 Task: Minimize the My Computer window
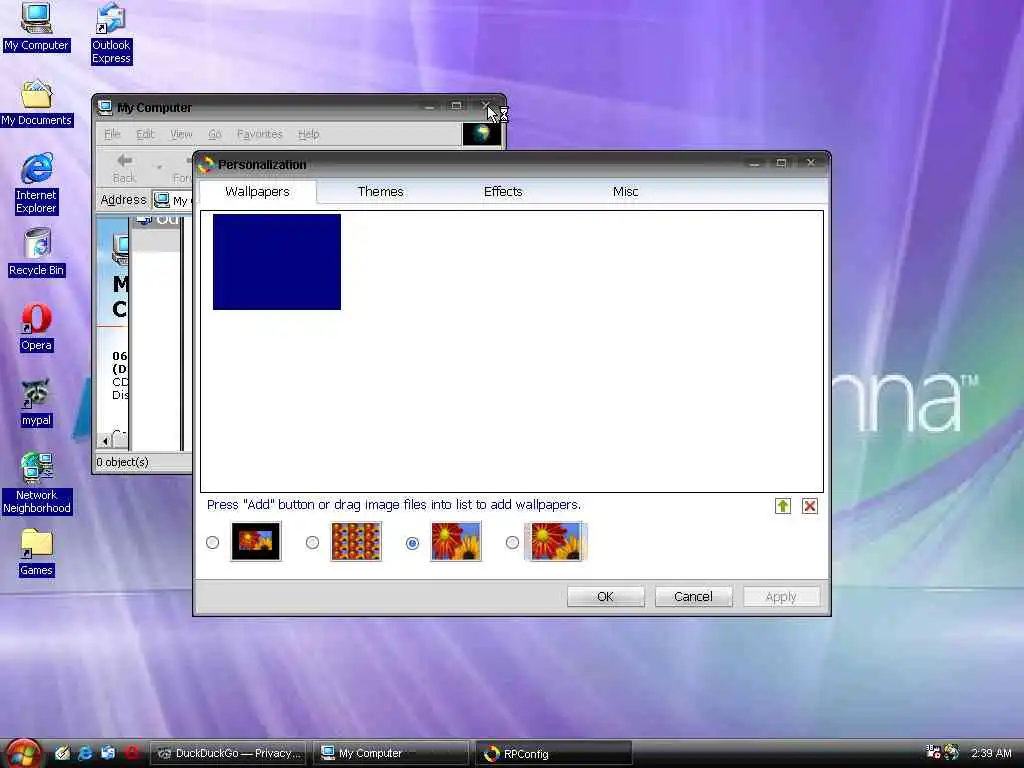coord(429,106)
